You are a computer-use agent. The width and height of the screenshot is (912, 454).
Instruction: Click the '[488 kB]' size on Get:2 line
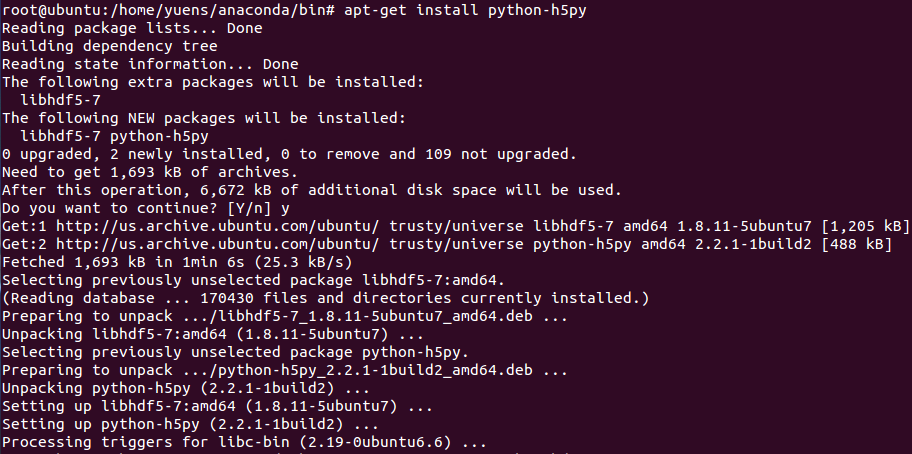pyautogui.click(x=856, y=244)
